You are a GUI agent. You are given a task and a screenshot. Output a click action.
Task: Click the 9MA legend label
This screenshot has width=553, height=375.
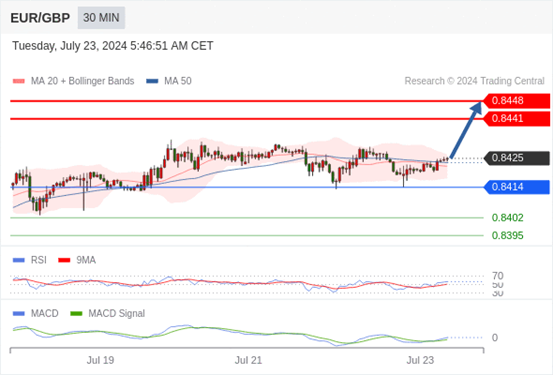pos(86,260)
